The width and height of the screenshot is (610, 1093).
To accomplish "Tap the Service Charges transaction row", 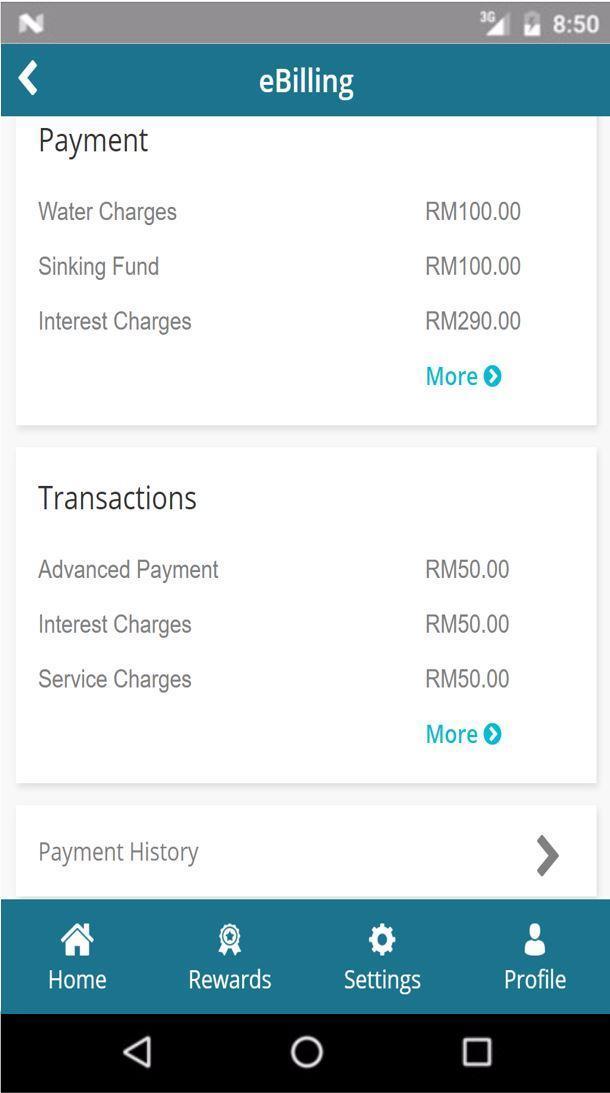I will coord(115,680).
